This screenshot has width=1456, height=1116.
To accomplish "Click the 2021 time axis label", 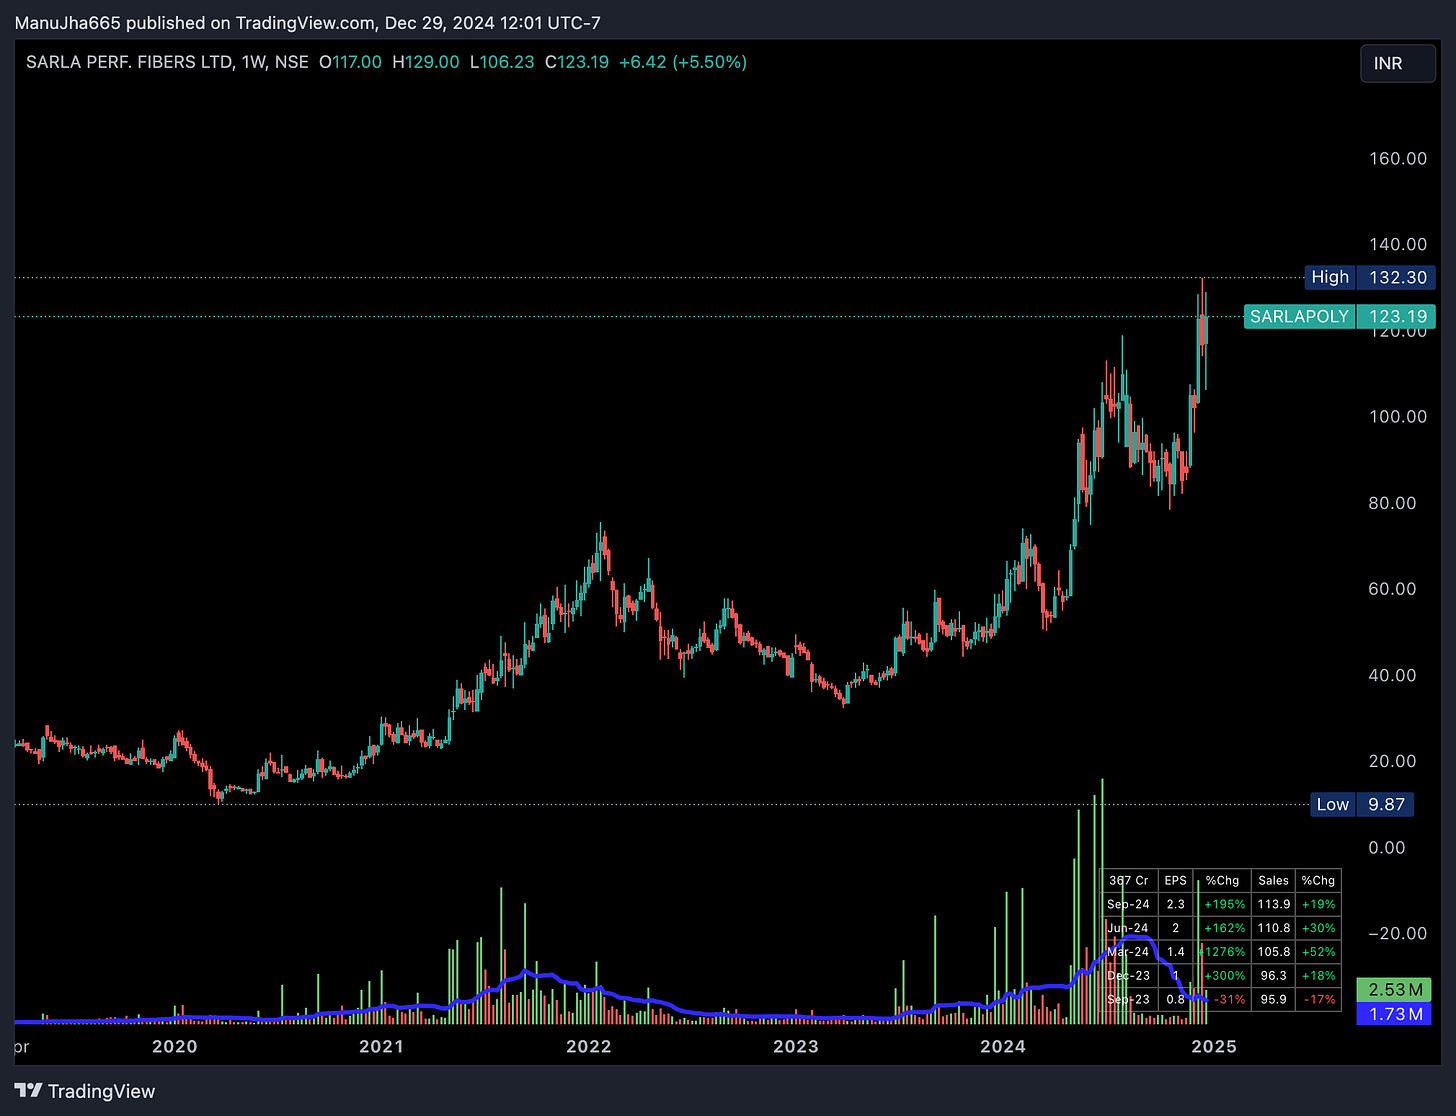I will (381, 1046).
